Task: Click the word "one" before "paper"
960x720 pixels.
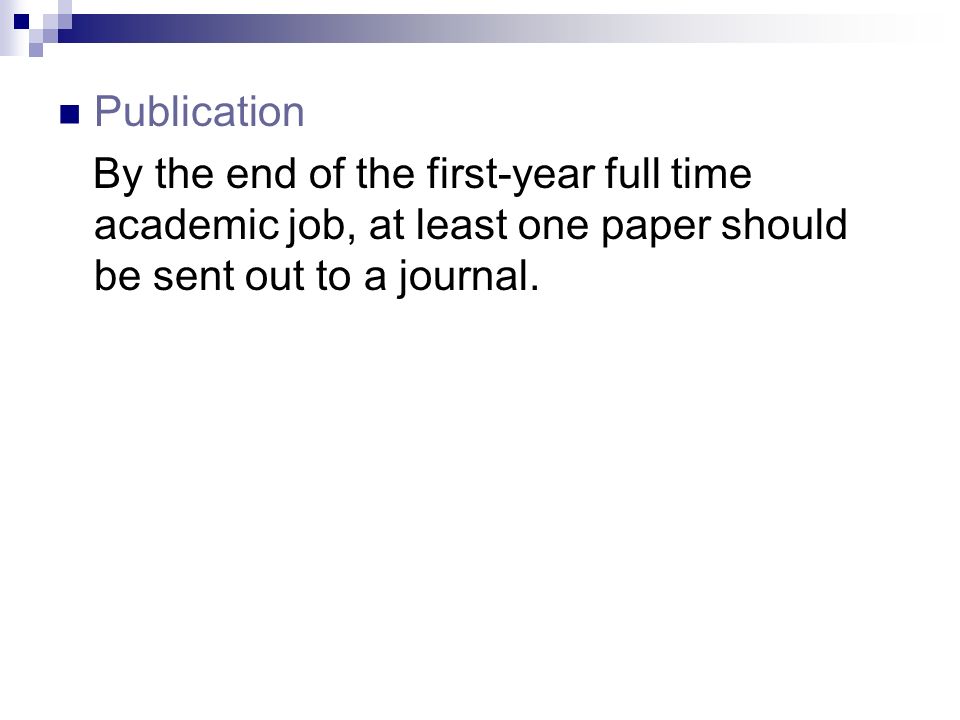Action: pyautogui.click(x=554, y=226)
